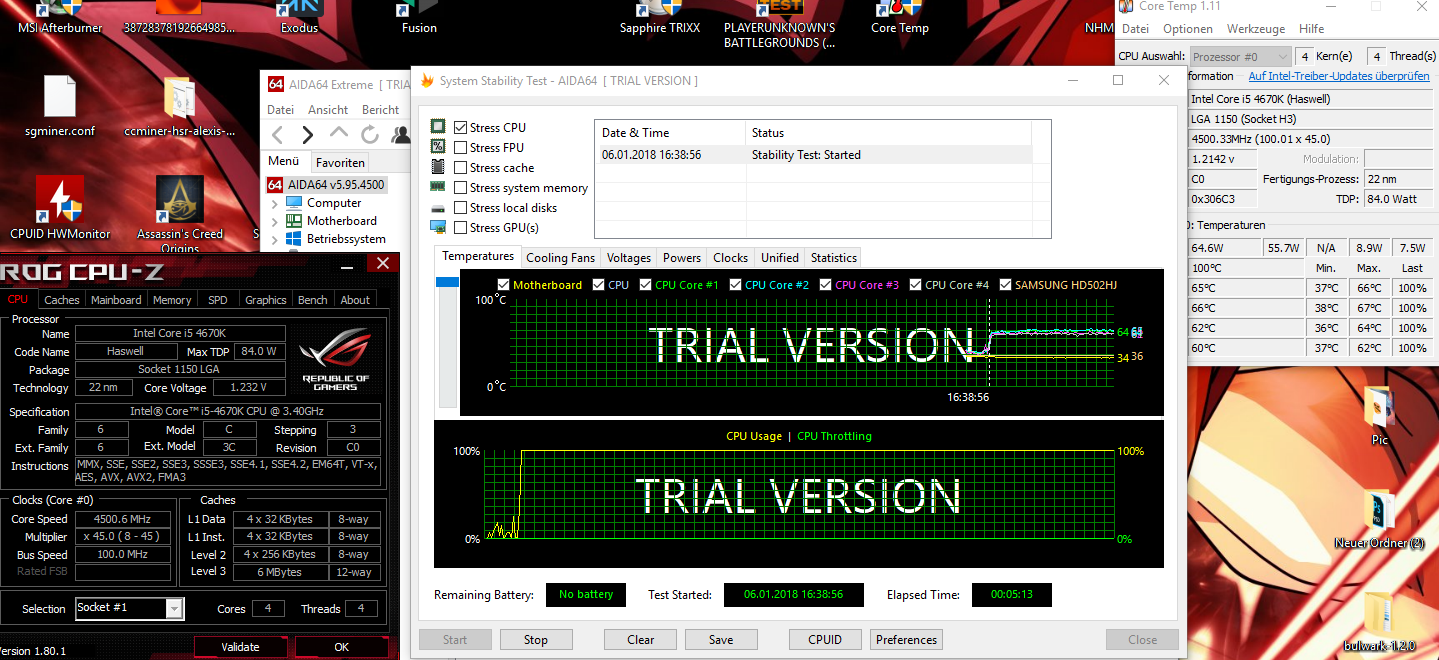Select the Stability Test: Started log row
The image size is (1439, 660).
[x=813, y=155]
